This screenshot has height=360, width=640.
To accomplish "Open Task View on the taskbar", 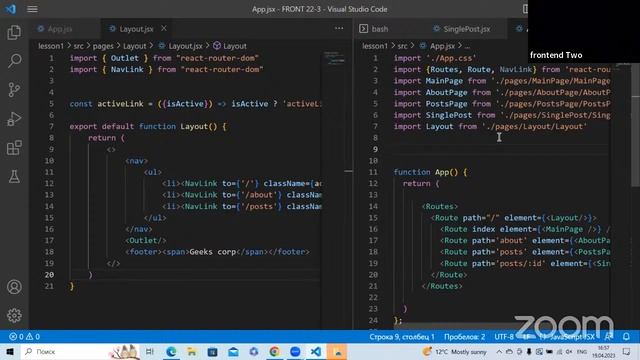I will (x=150, y=351).
